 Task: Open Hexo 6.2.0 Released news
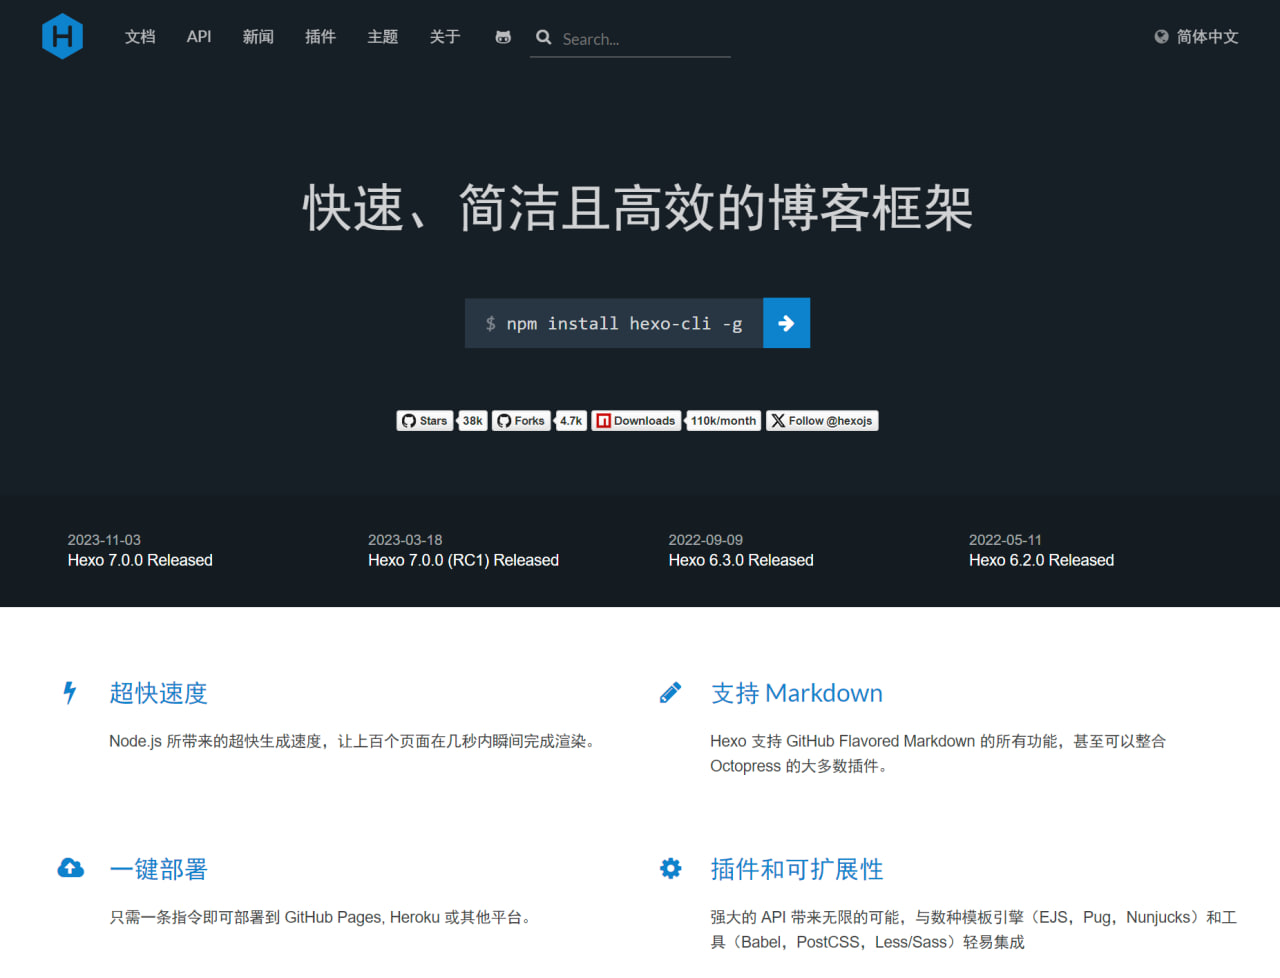tap(1041, 560)
